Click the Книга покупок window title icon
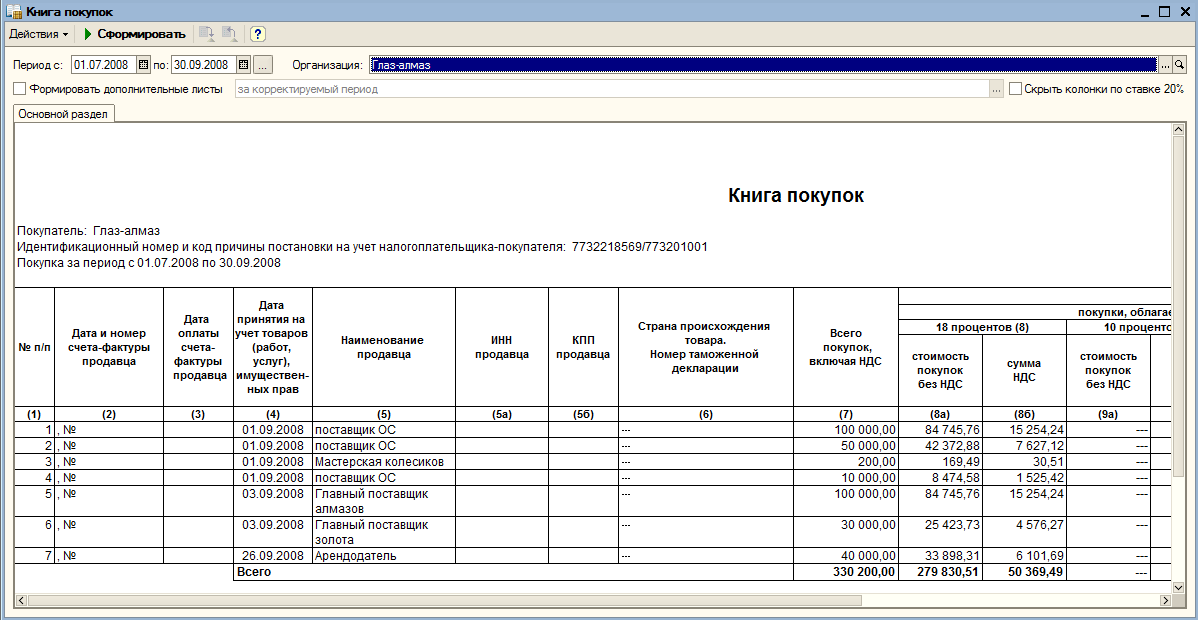This screenshot has height=620, width=1198. tap(13, 11)
